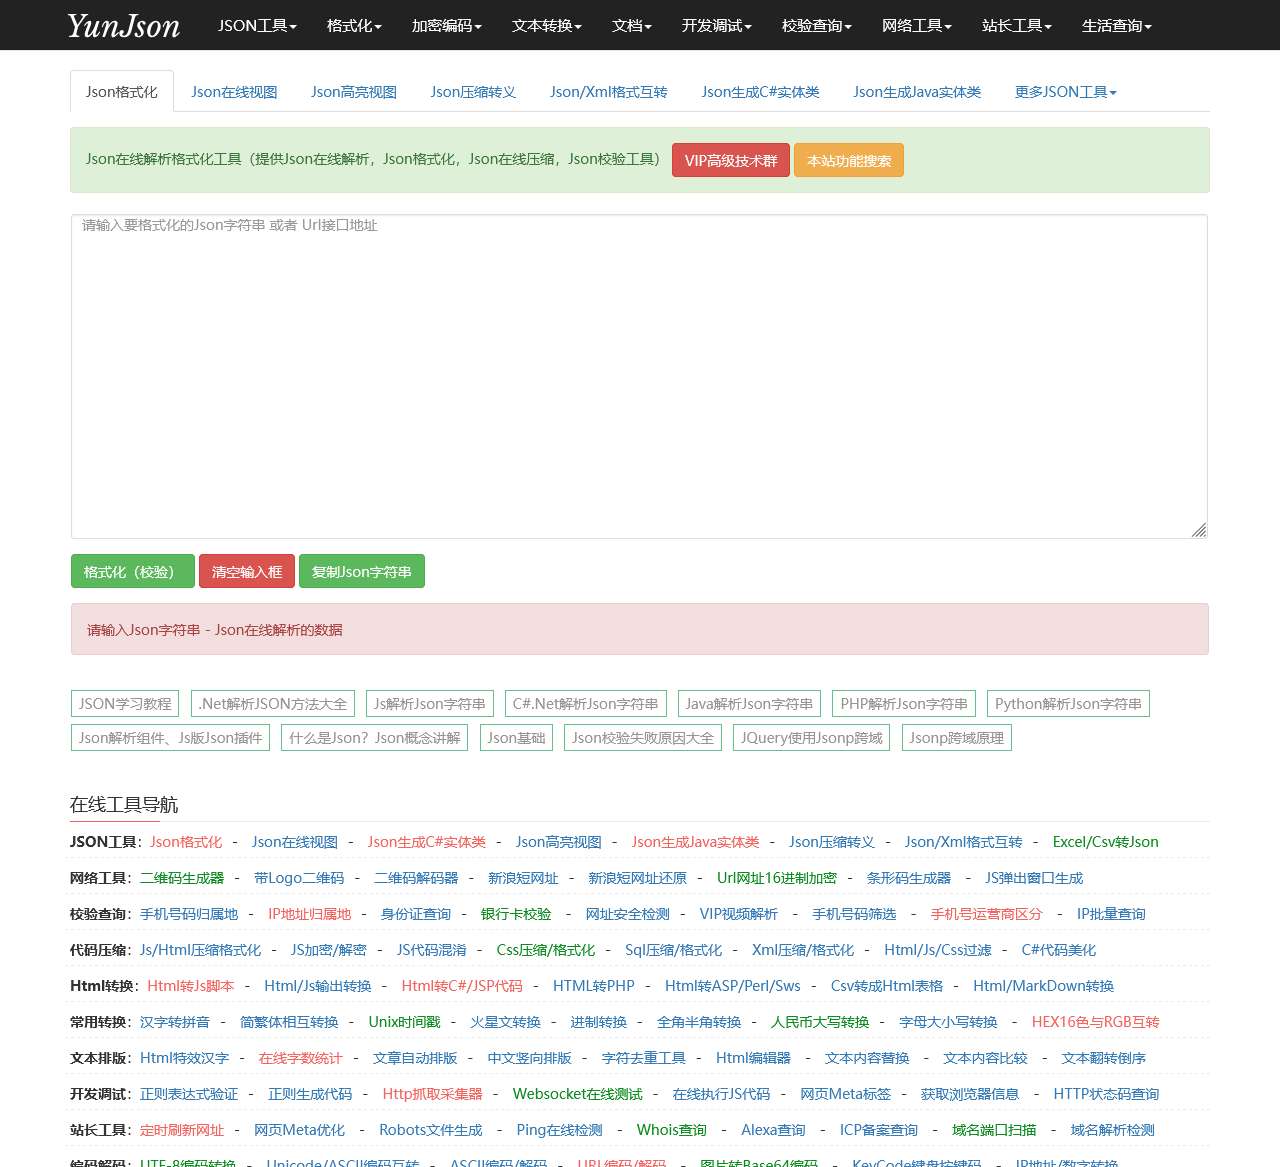
Task: Switch to the Json生成C#实体类 tab
Action: tap(760, 91)
